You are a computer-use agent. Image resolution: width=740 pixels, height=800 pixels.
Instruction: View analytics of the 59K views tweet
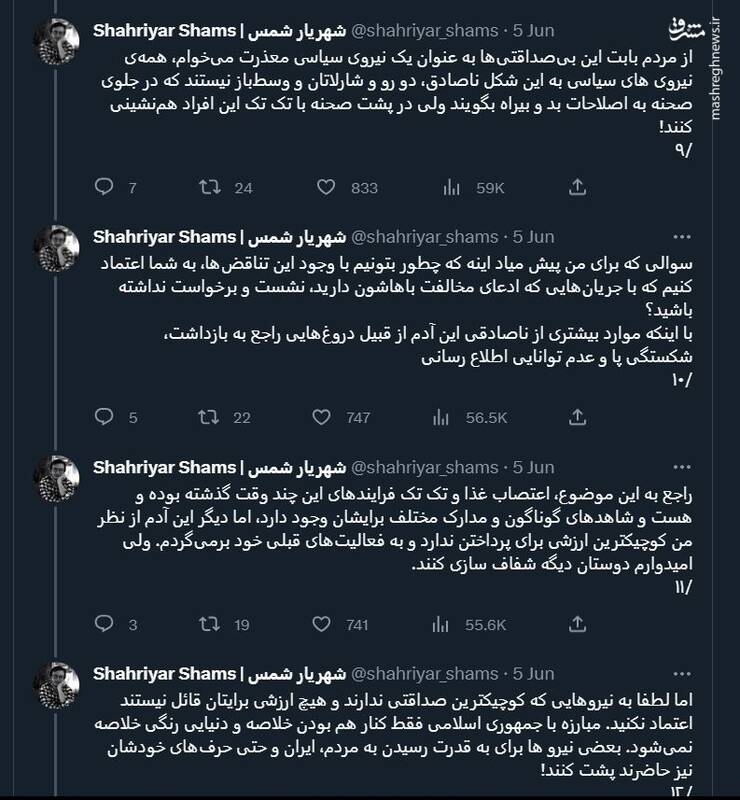pos(450,187)
